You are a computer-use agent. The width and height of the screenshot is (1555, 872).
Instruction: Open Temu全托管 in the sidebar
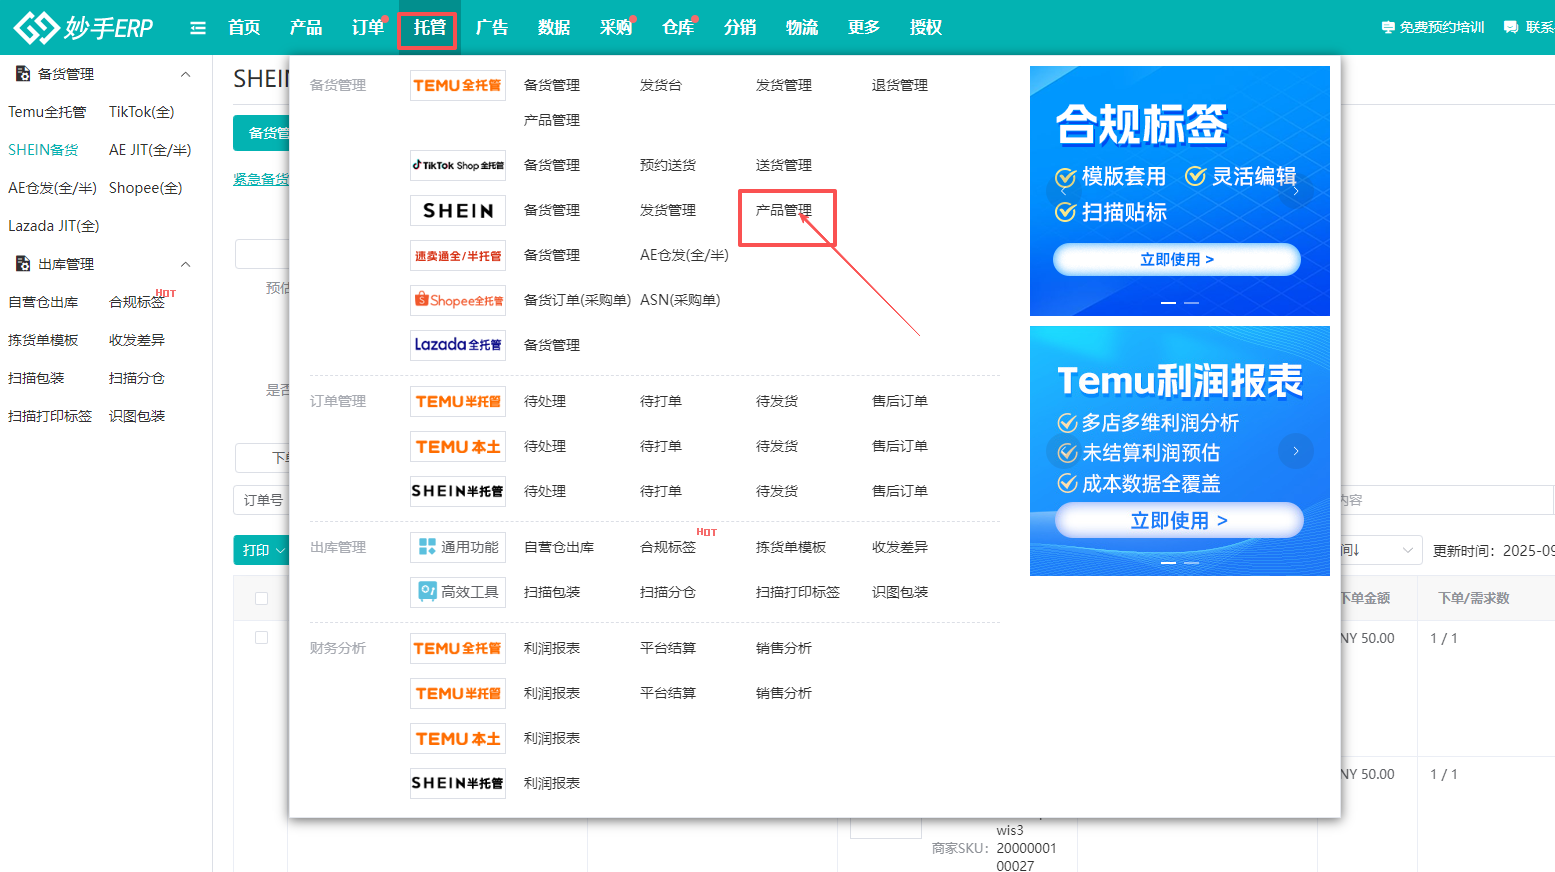tap(47, 112)
